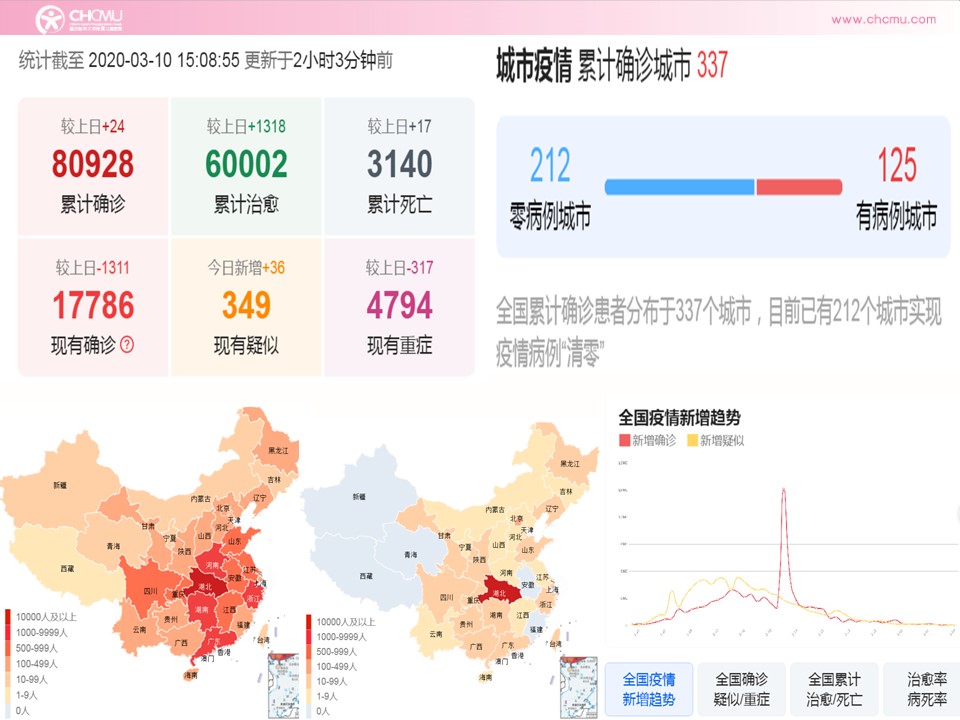Click the question mark icon beside 现有确诊

tap(127, 345)
